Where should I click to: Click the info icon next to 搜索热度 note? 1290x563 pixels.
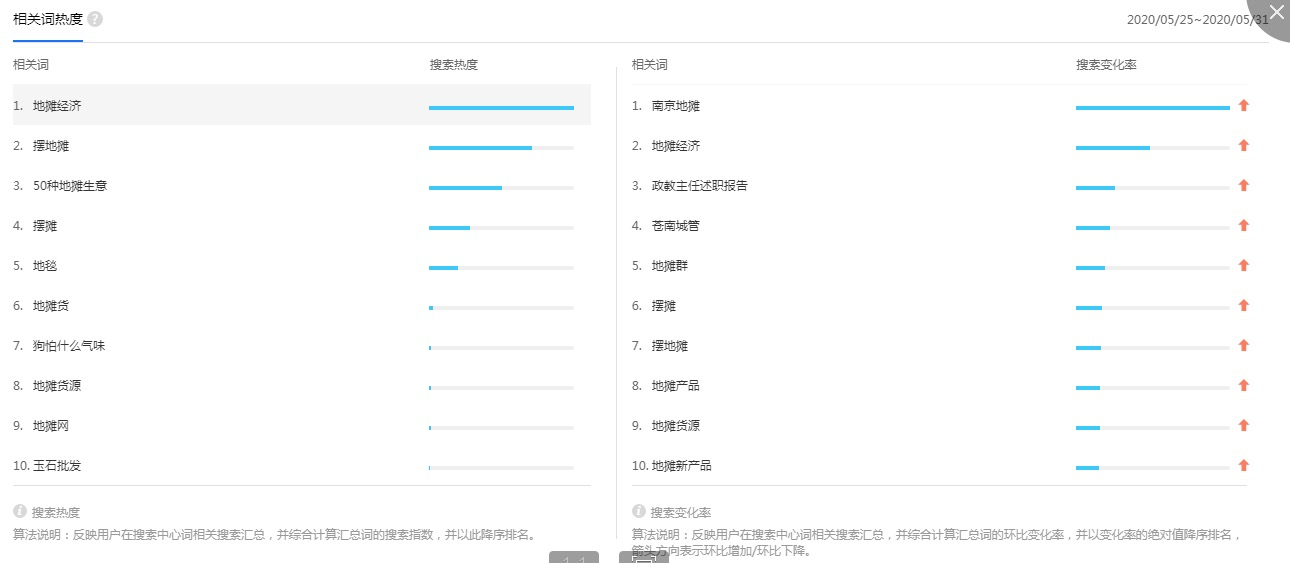(x=20, y=511)
